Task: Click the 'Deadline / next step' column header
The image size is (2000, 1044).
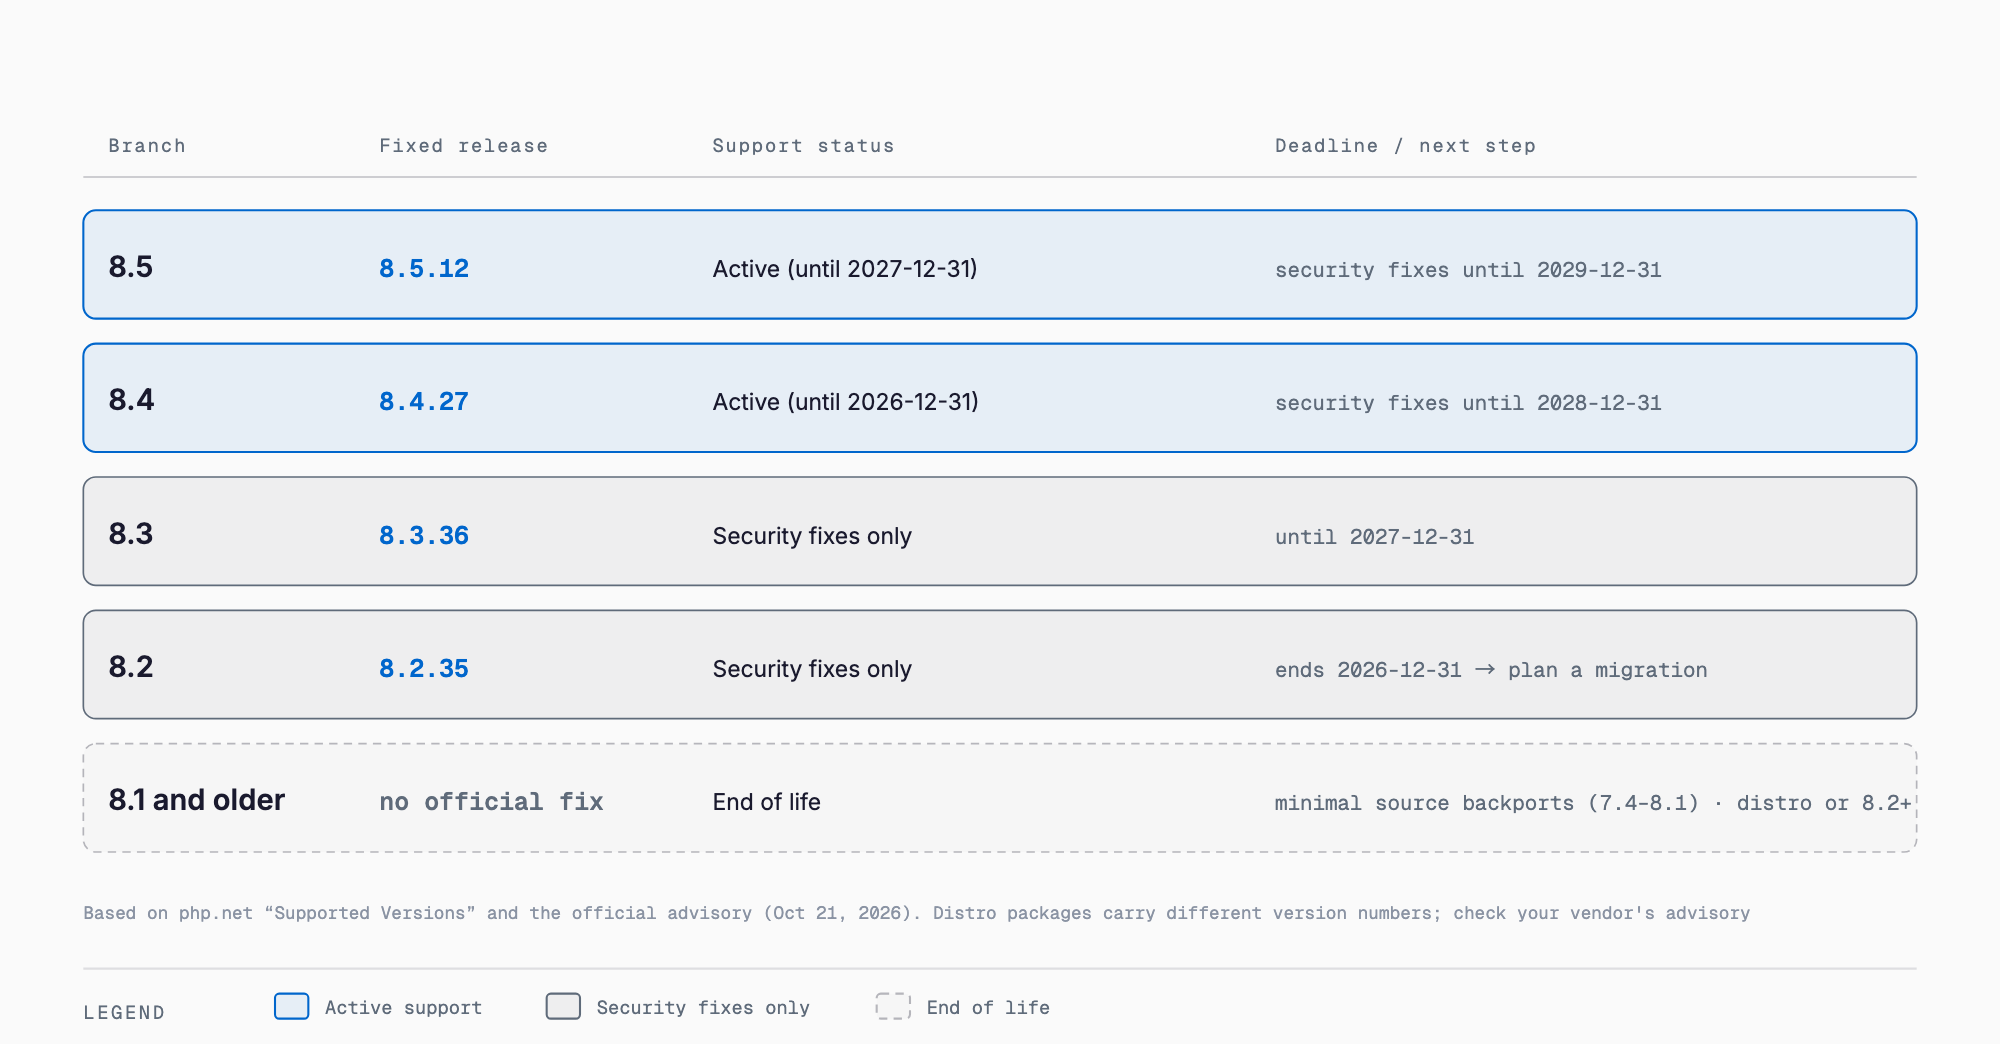Action: (x=1405, y=146)
